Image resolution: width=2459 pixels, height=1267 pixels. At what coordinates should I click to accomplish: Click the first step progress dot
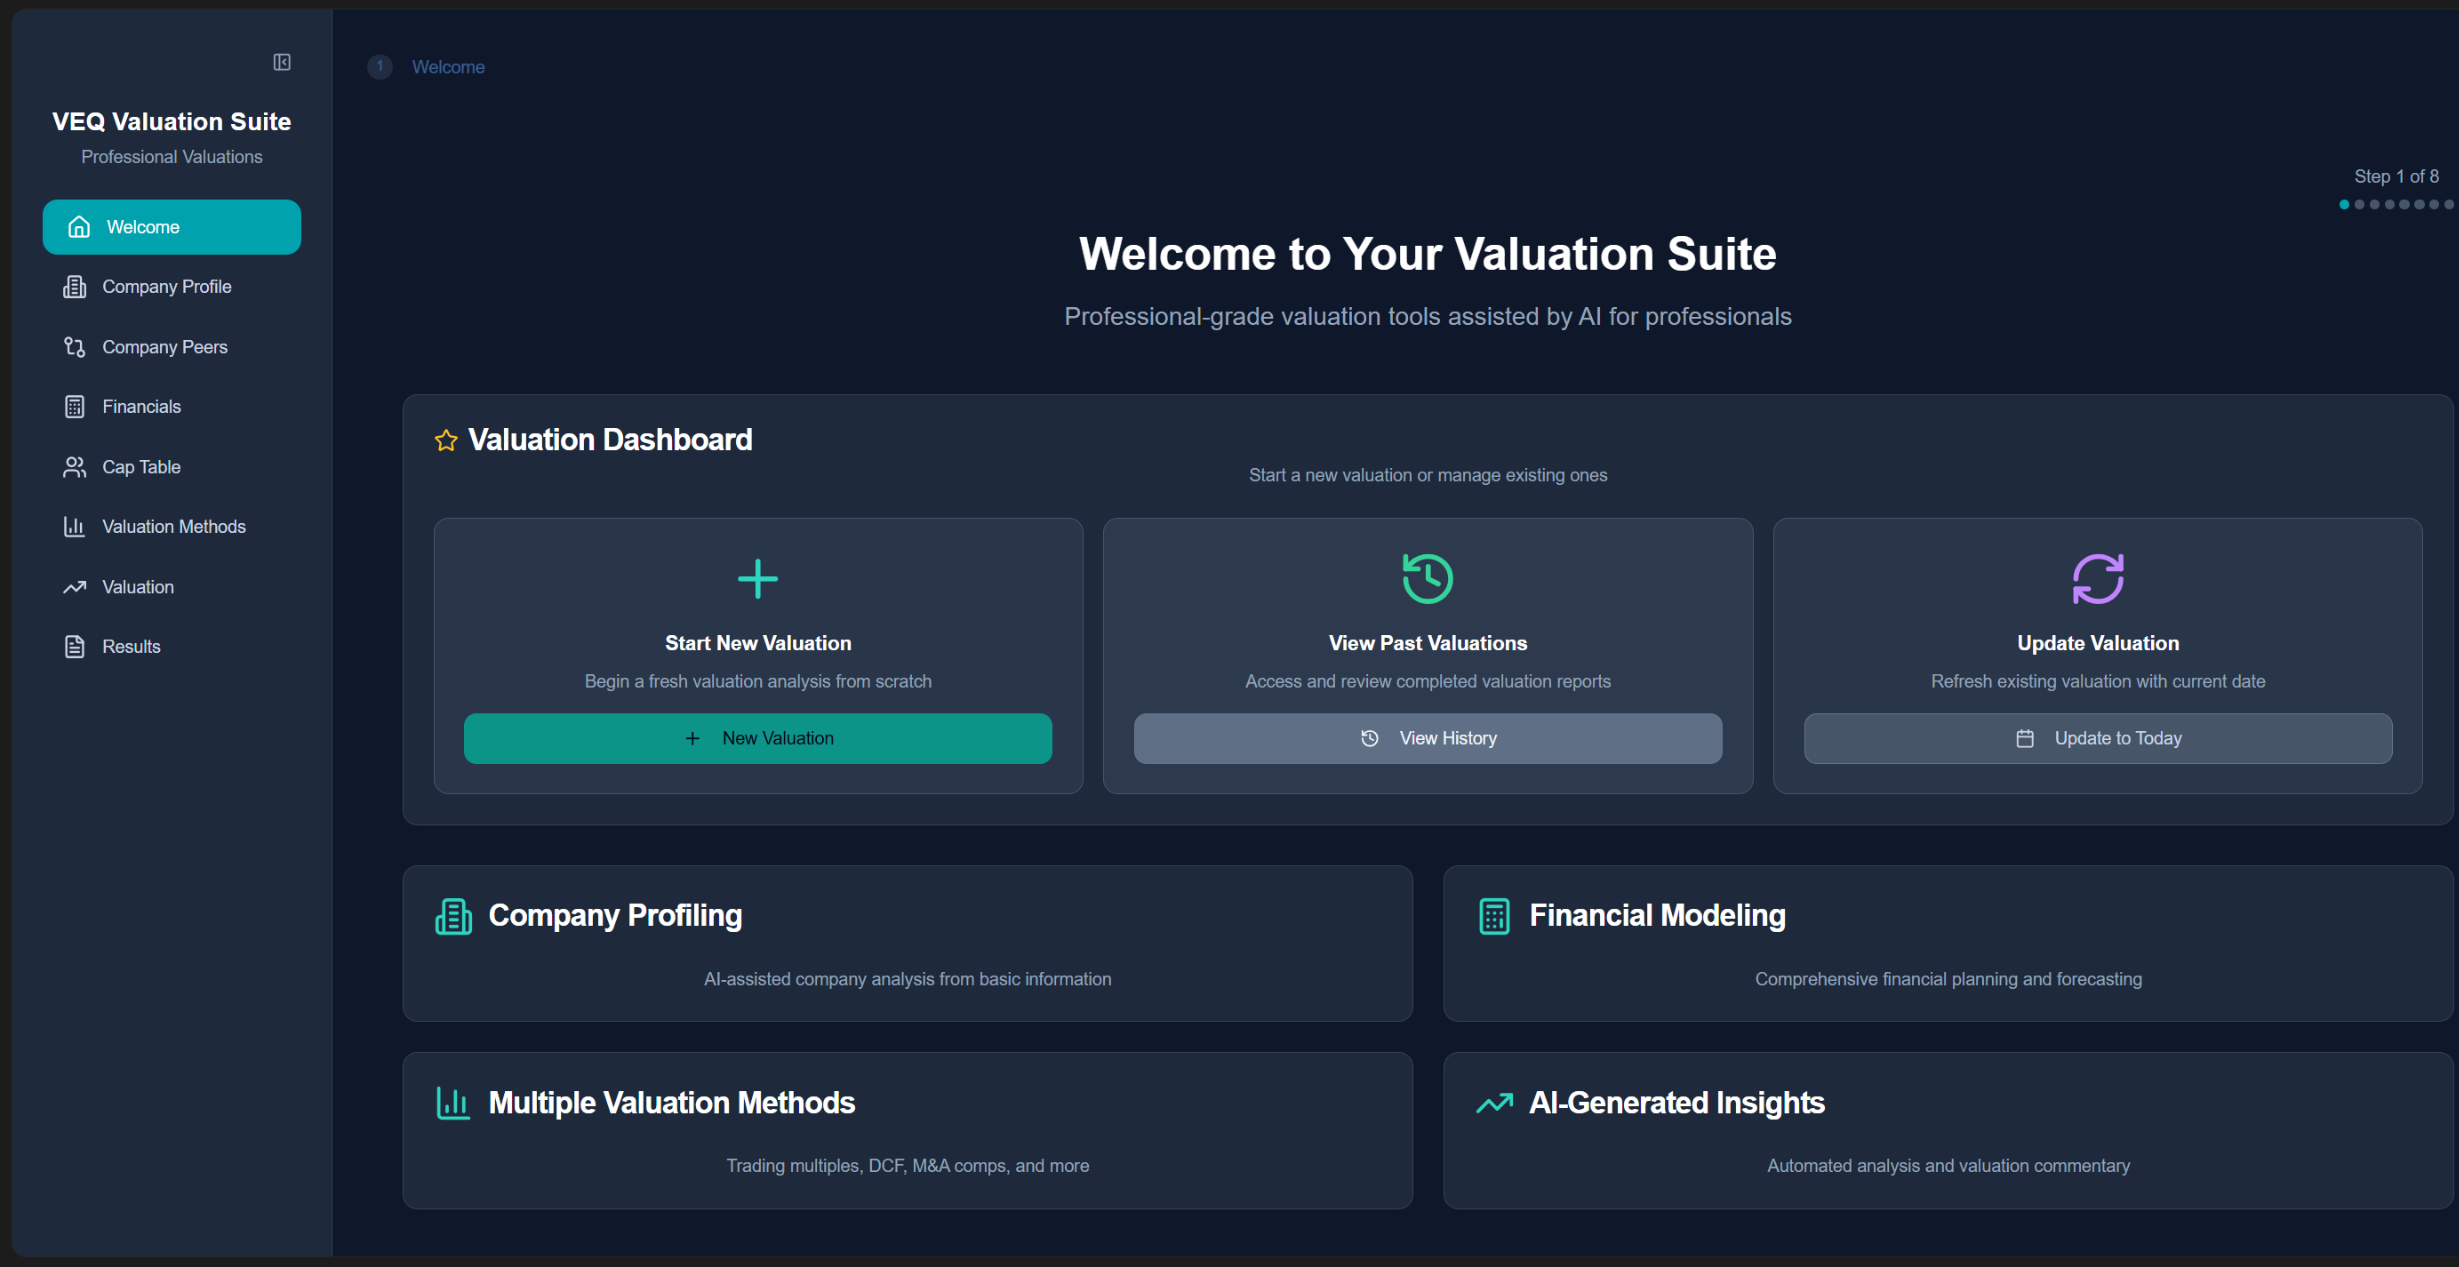2344,204
